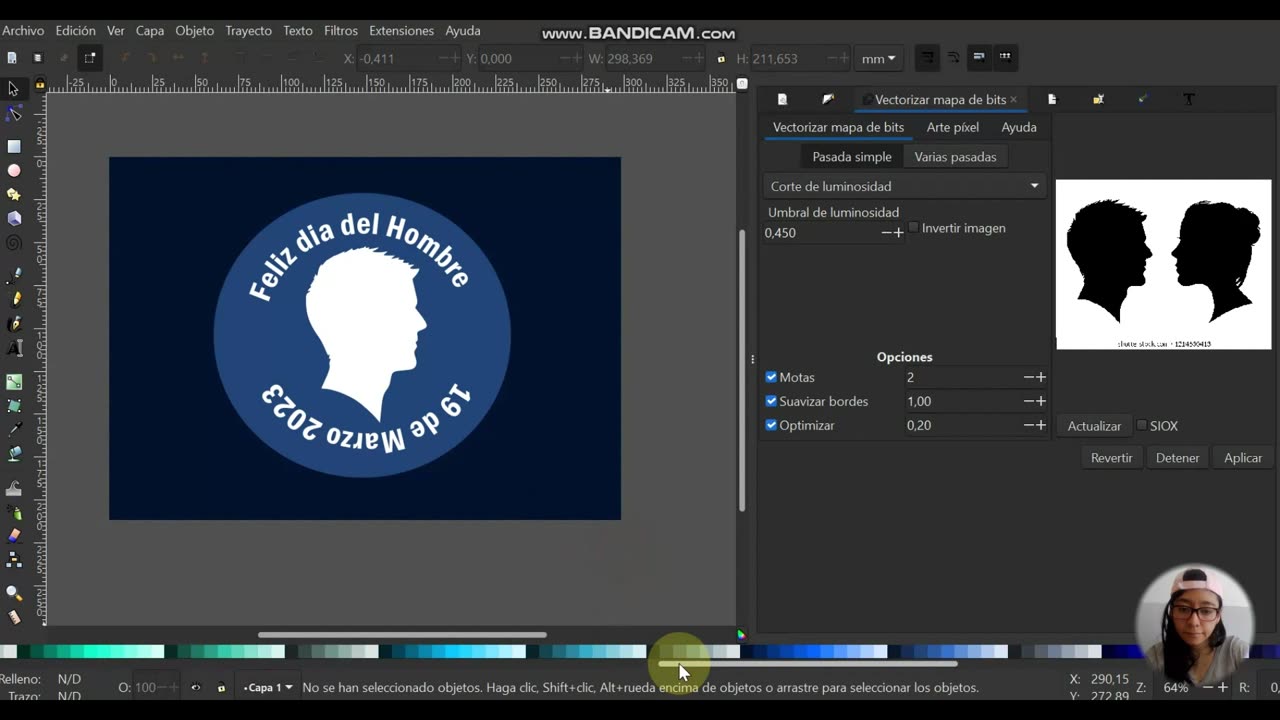Screen dimensions: 1280x720
Task: Open the Archivo menu
Action: click(x=23, y=31)
